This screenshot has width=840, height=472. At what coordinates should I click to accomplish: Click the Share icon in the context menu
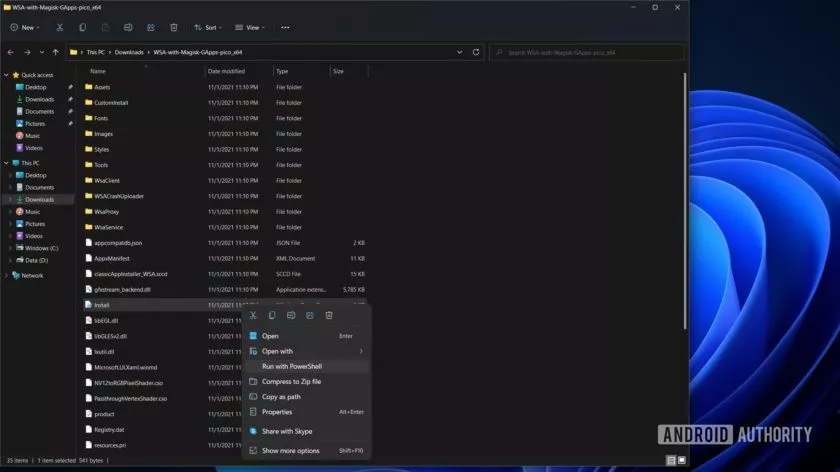click(310, 315)
